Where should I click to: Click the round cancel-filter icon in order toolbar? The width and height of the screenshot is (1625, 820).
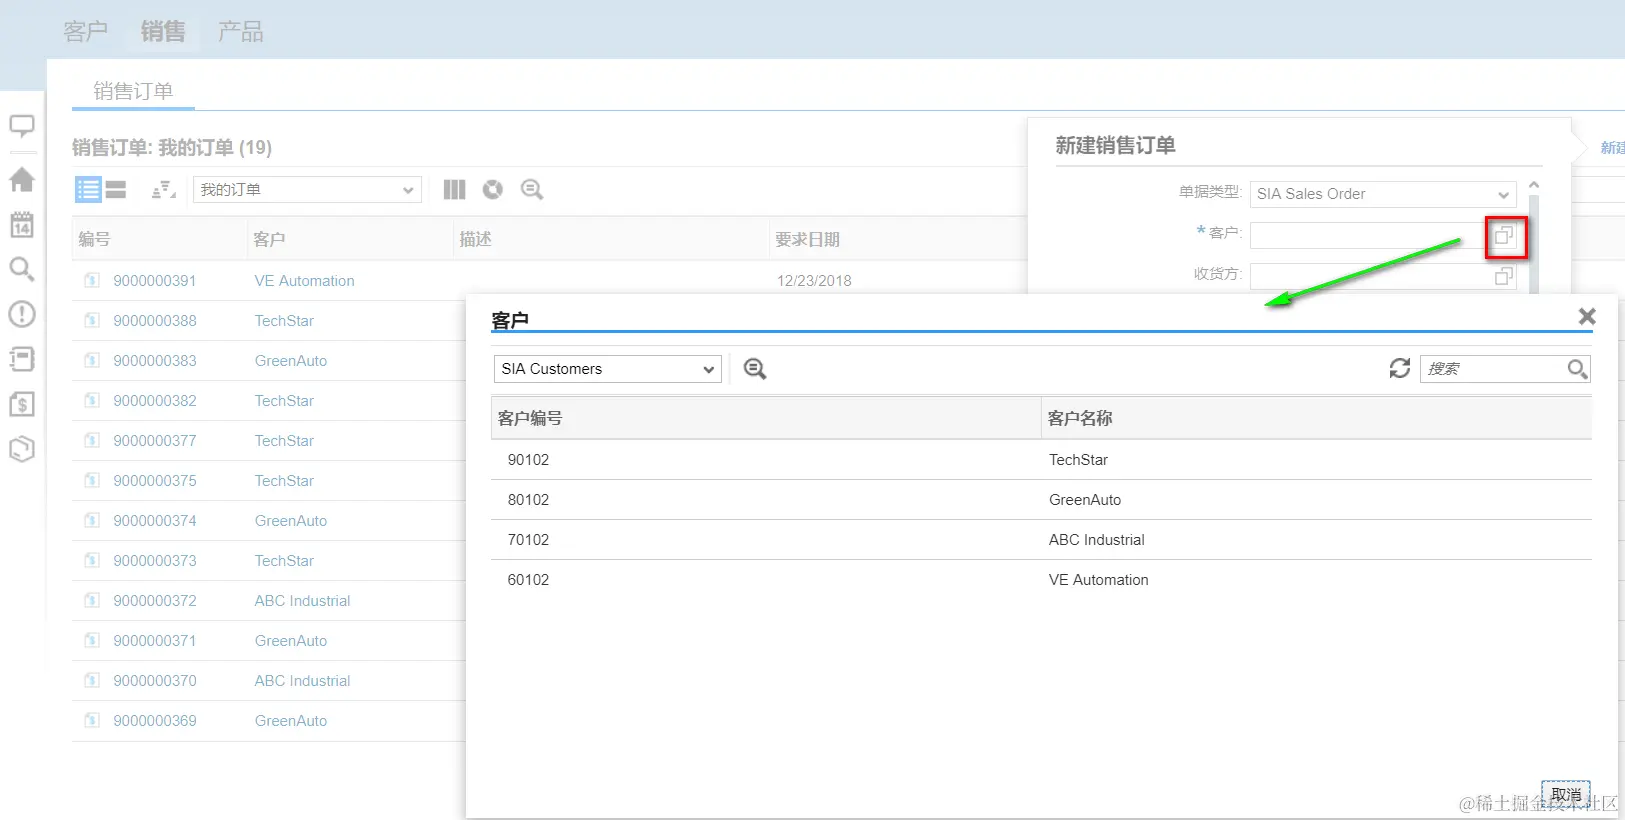pos(493,189)
